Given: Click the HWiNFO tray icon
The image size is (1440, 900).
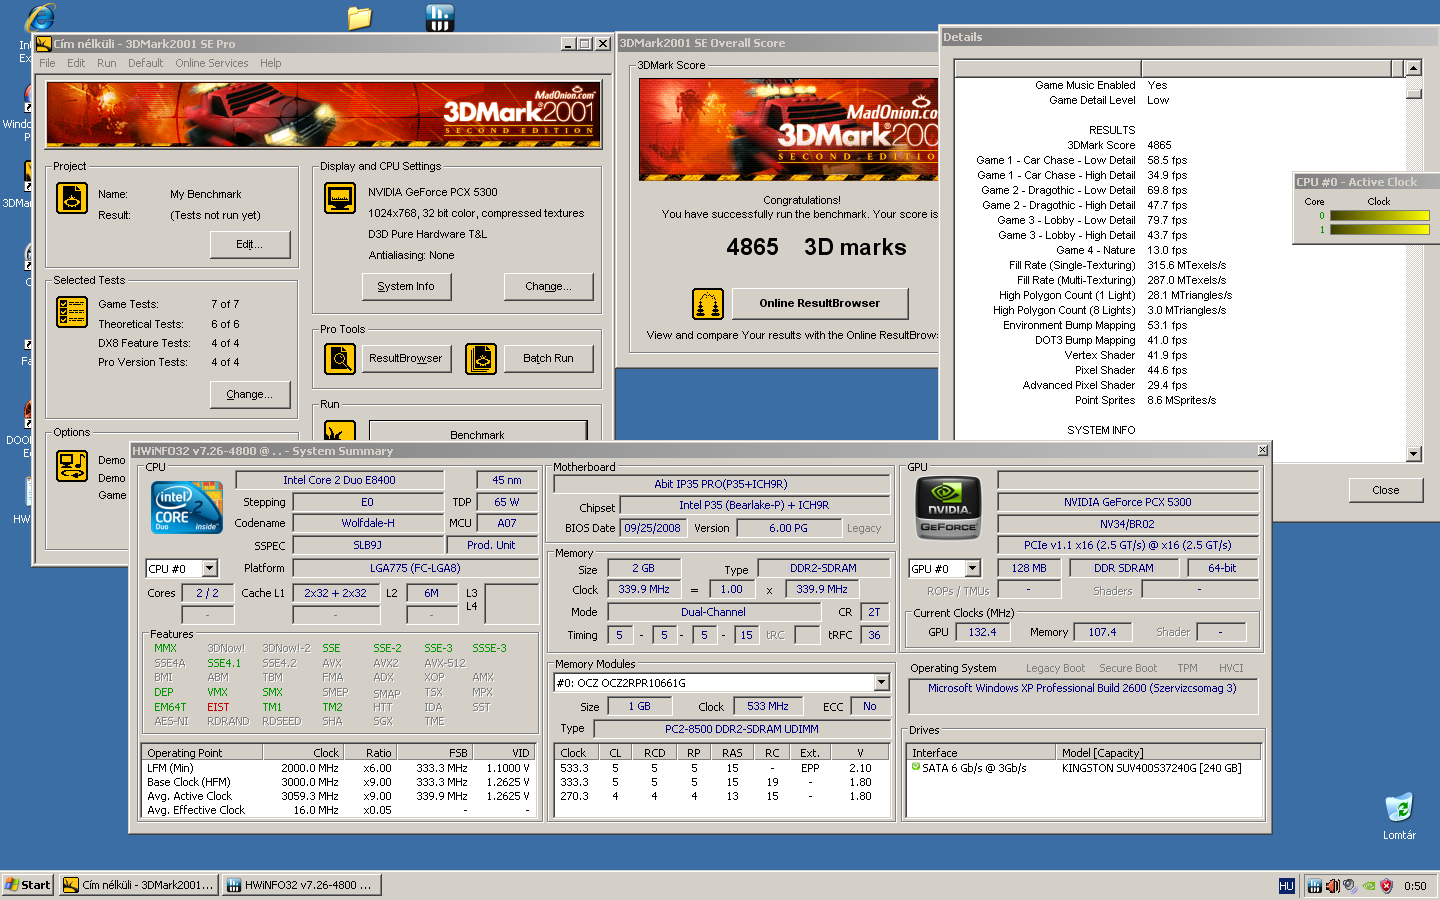Looking at the screenshot, I should [1314, 886].
